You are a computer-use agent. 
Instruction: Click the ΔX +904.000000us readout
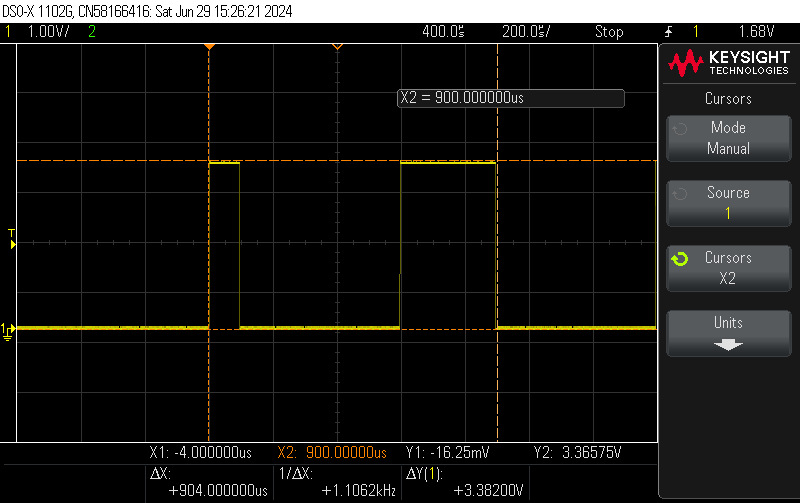(209, 482)
